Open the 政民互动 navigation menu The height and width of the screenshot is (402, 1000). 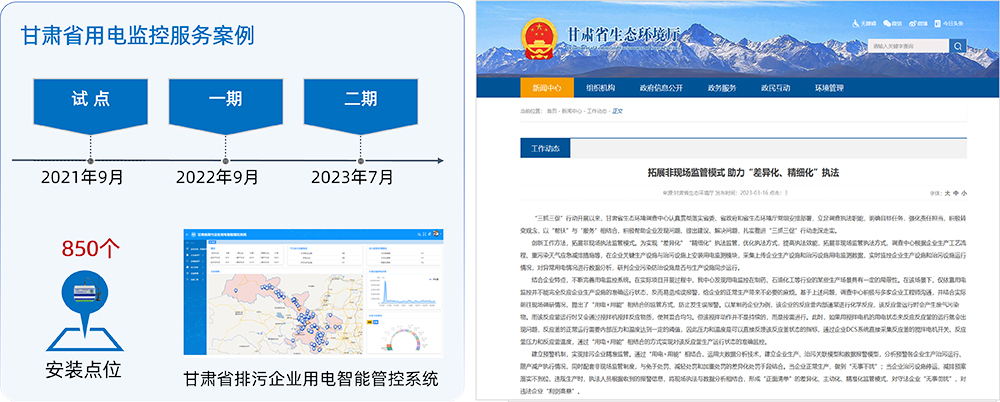point(776,88)
